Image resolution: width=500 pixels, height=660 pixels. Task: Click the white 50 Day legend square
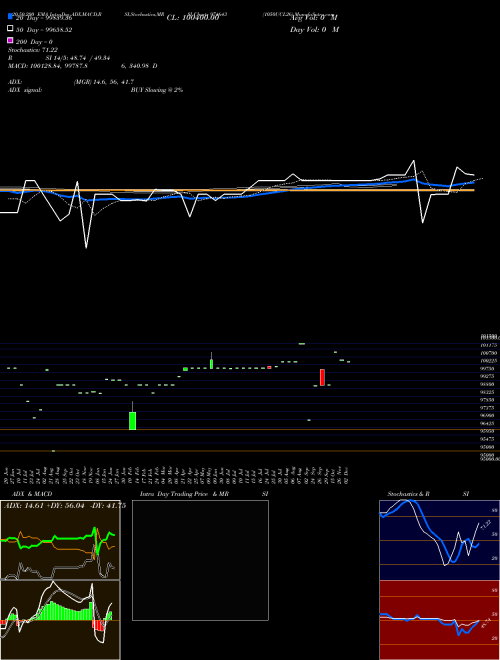coord(10,29)
